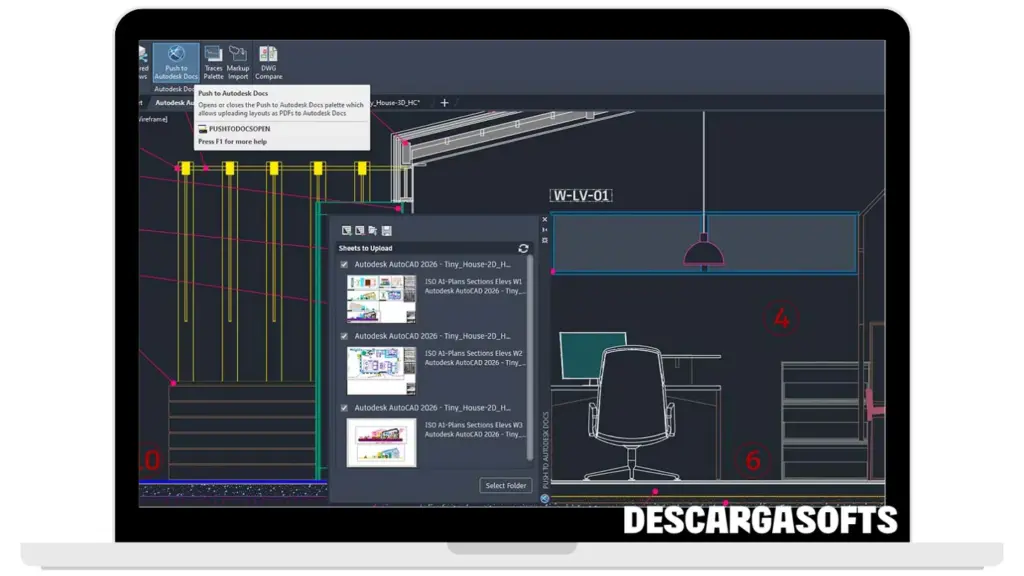The image size is (1024, 576).
Task: Close the Push to Autodesk Docs palette
Action: pos(545,219)
